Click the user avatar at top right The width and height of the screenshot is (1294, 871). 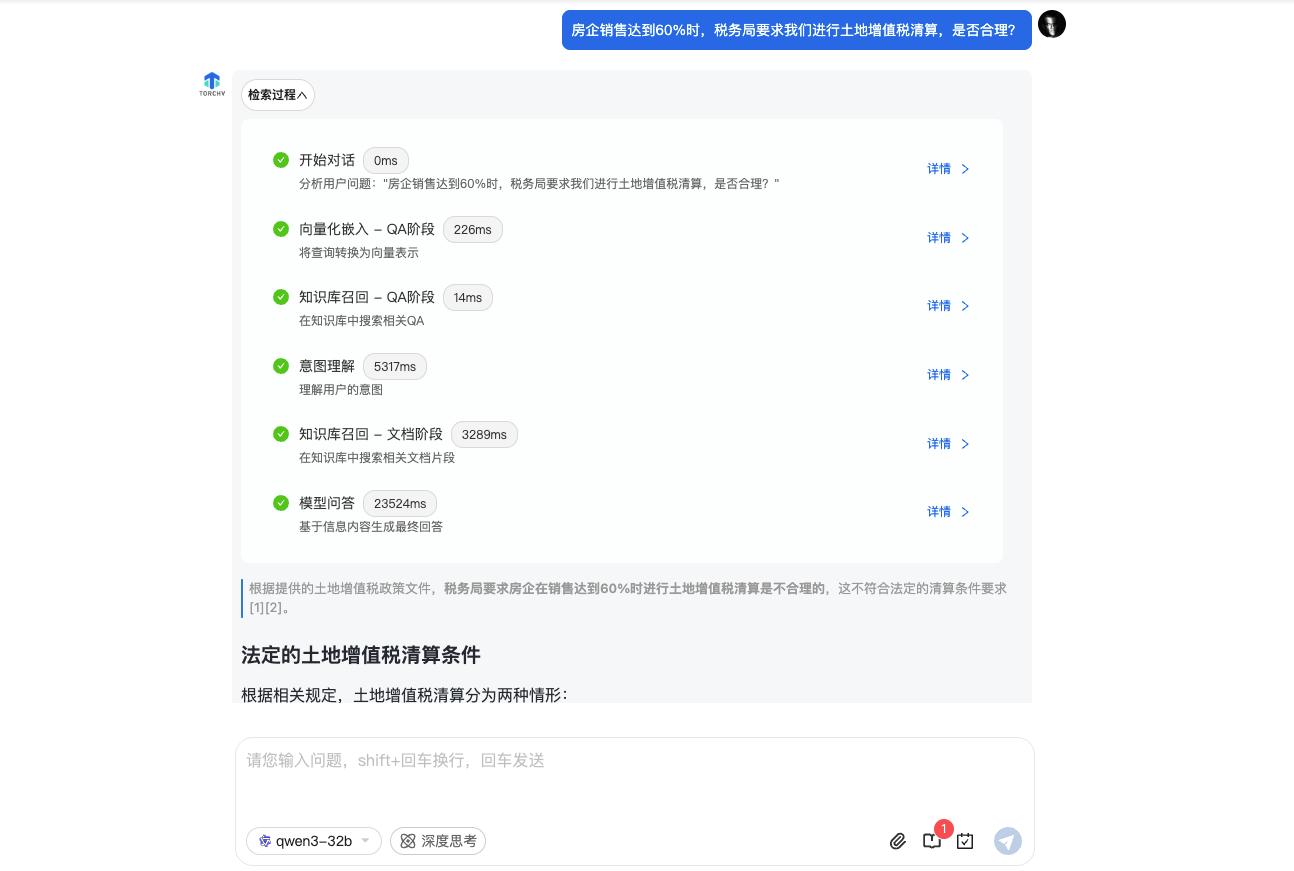pyautogui.click(x=1052, y=25)
